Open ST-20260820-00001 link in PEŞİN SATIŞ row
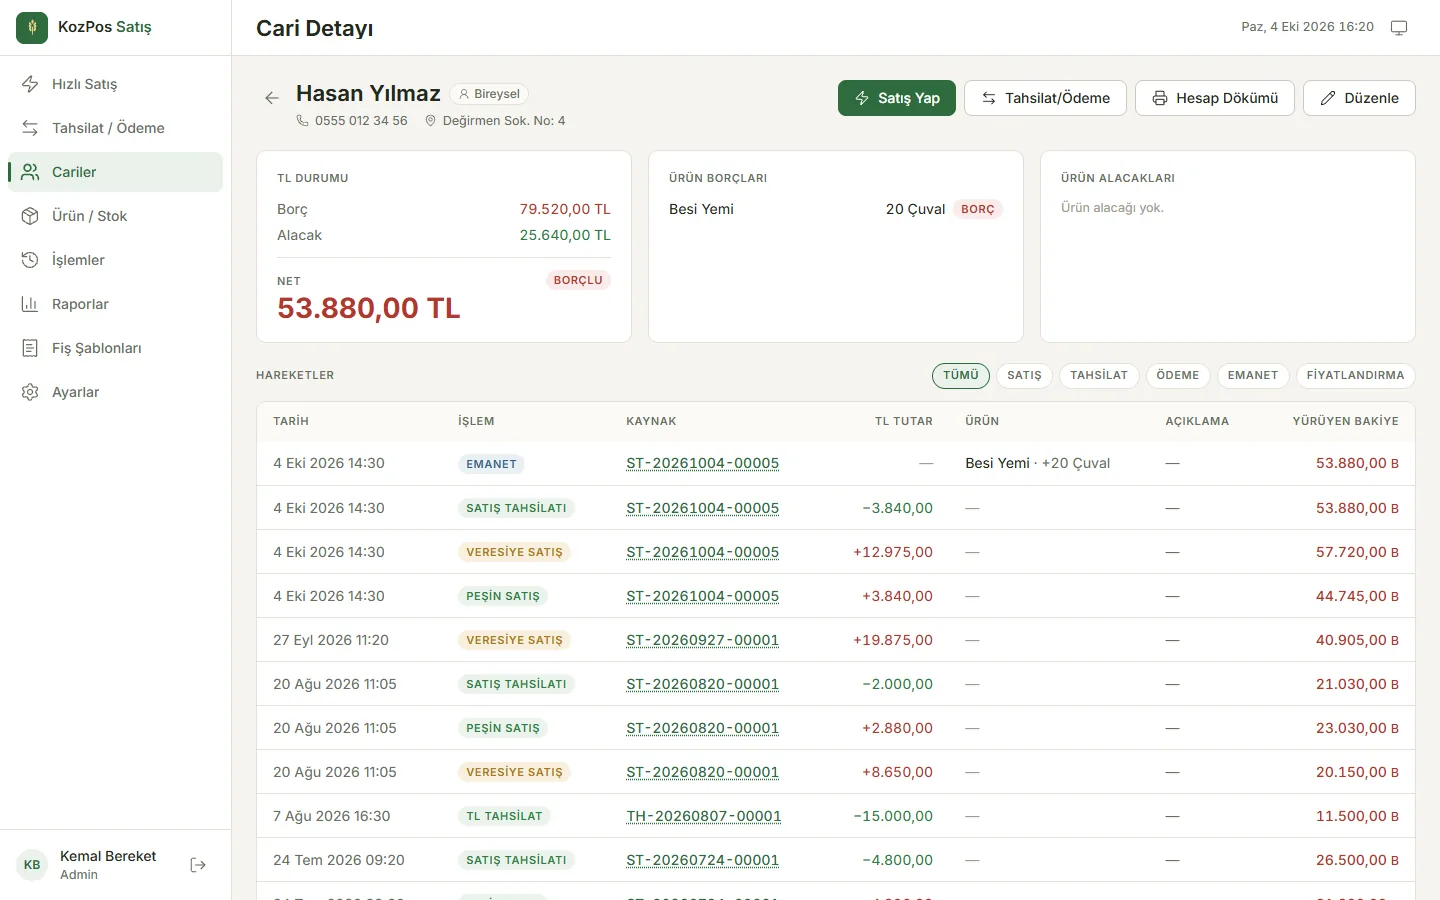 (x=702, y=728)
